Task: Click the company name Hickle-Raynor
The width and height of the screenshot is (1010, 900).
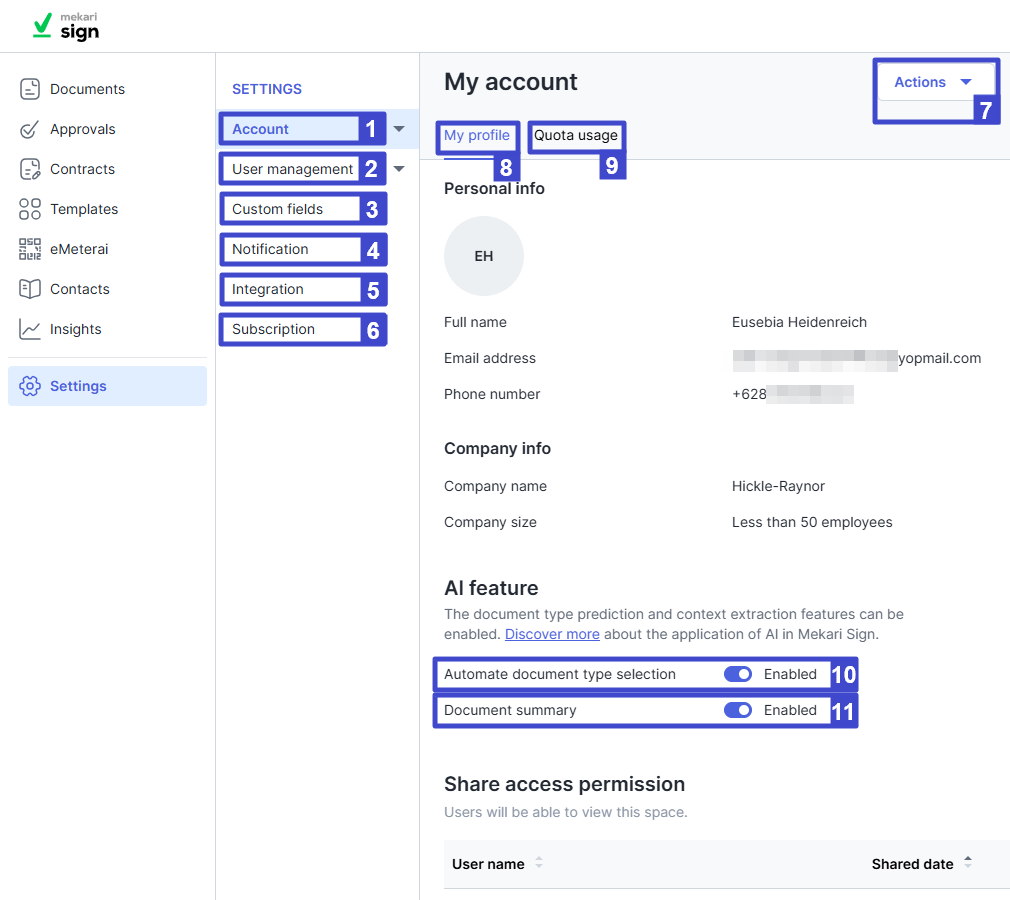Action: [778, 486]
